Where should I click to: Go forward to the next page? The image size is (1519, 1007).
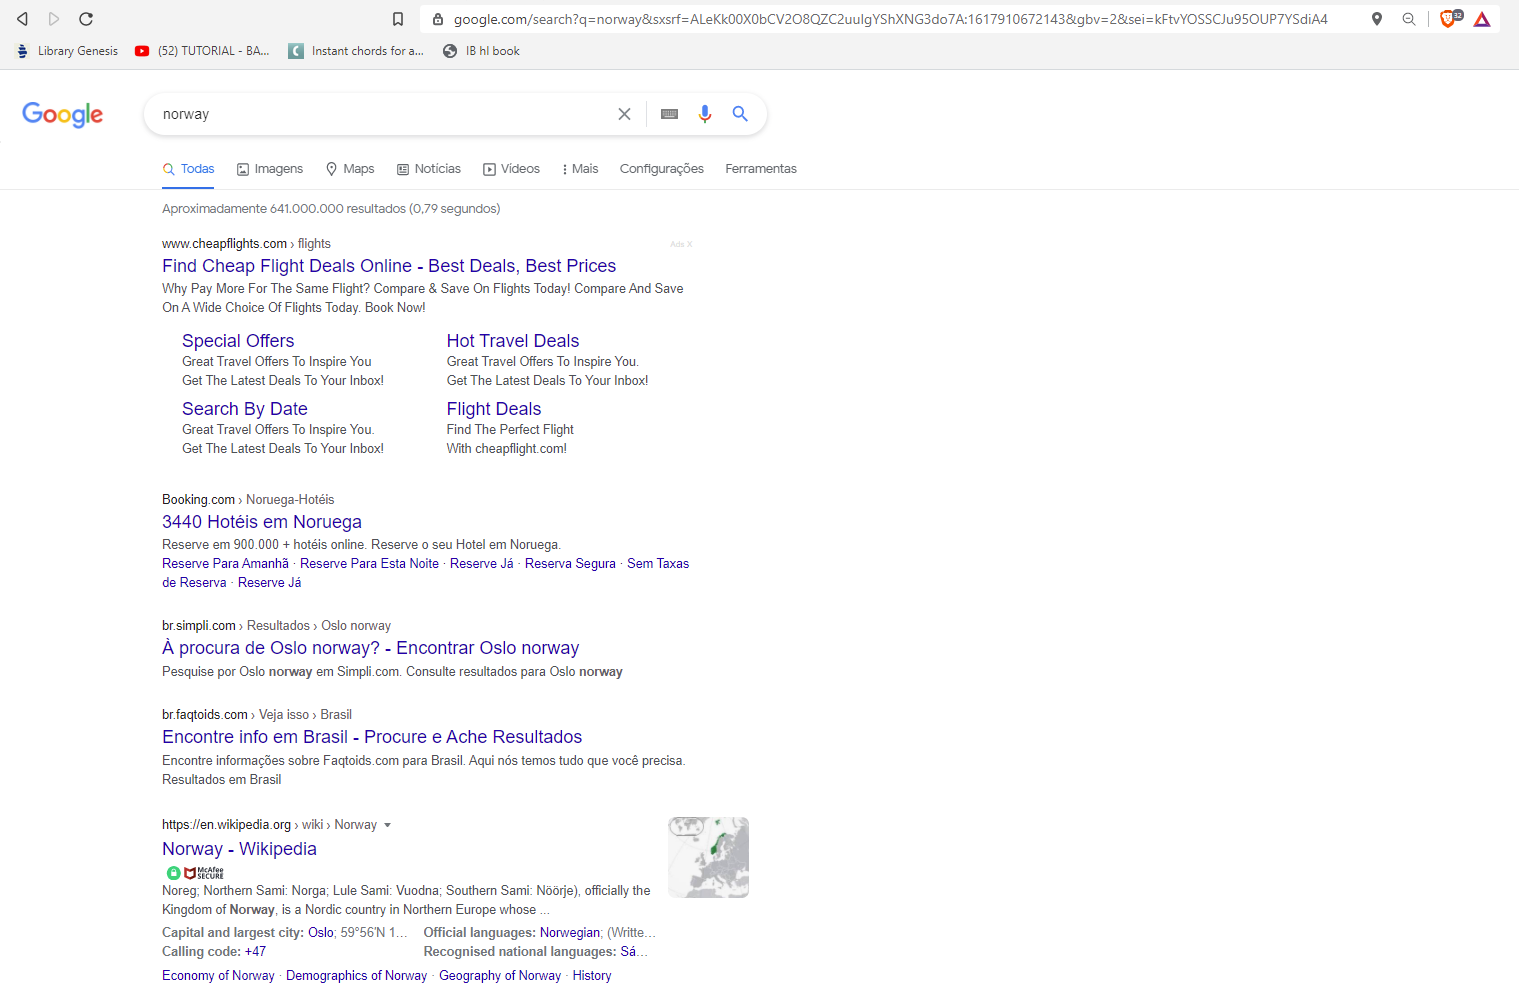[54, 19]
